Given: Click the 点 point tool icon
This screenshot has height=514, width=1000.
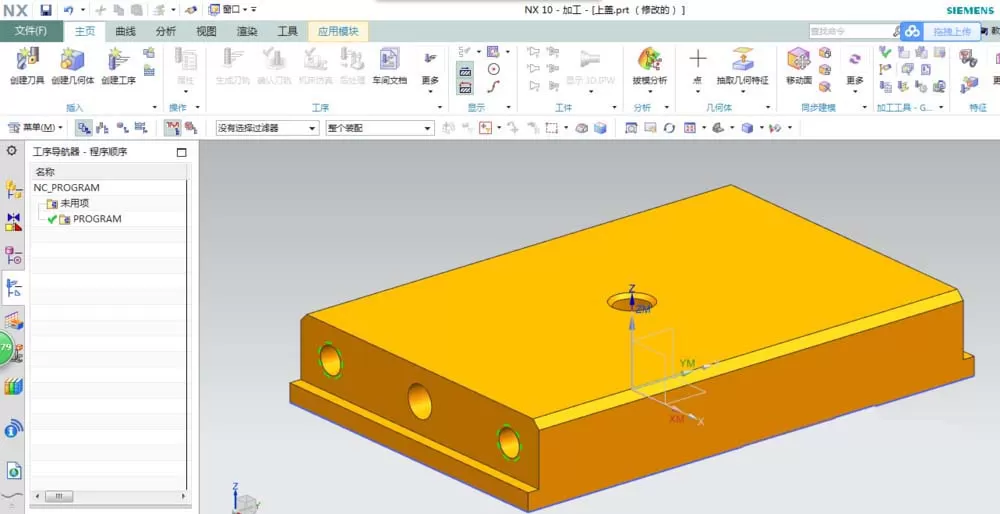Looking at the screenshot, I should (698, 59).
